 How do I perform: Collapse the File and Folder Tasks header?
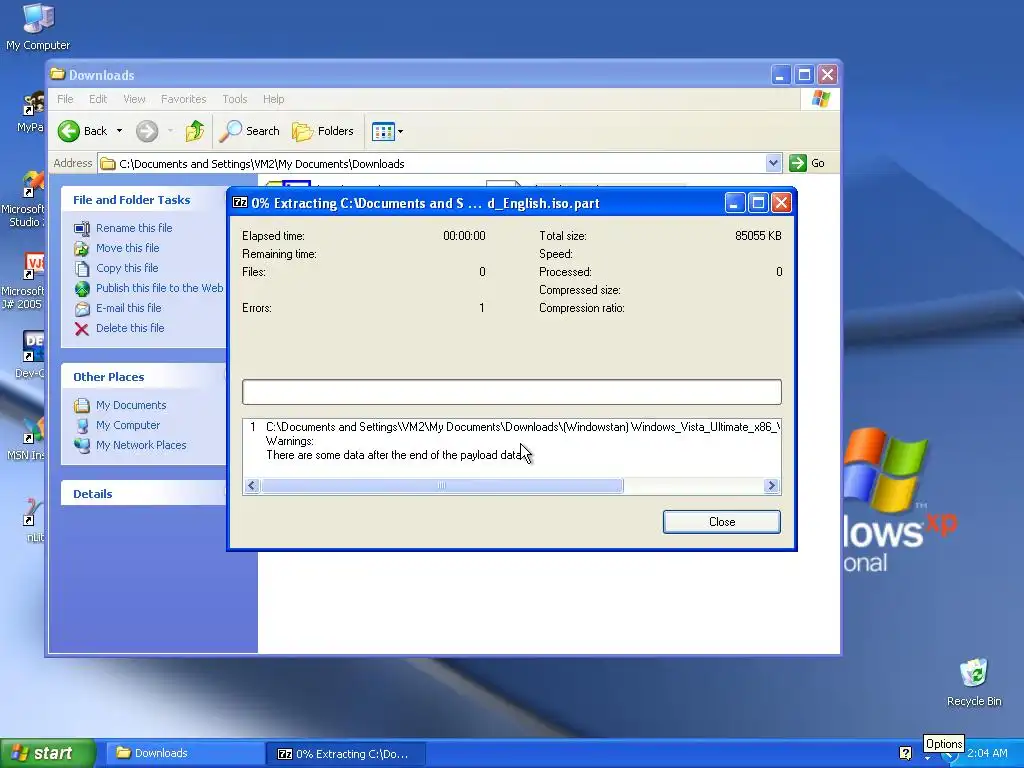tap(144, 200)
